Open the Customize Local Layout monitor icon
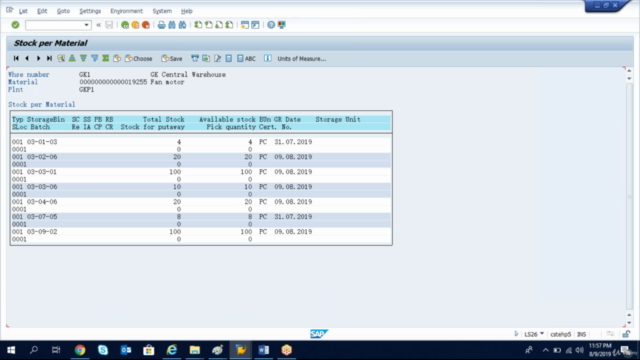The height and width of the screenshot is (360, 640). click(282, 25)
